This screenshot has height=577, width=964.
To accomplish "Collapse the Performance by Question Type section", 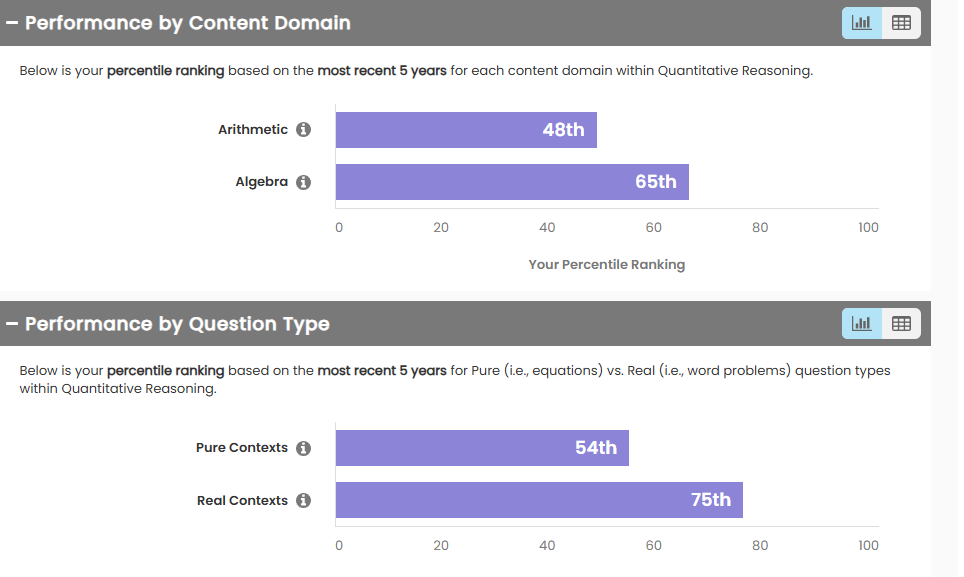I will coord(11,323).
